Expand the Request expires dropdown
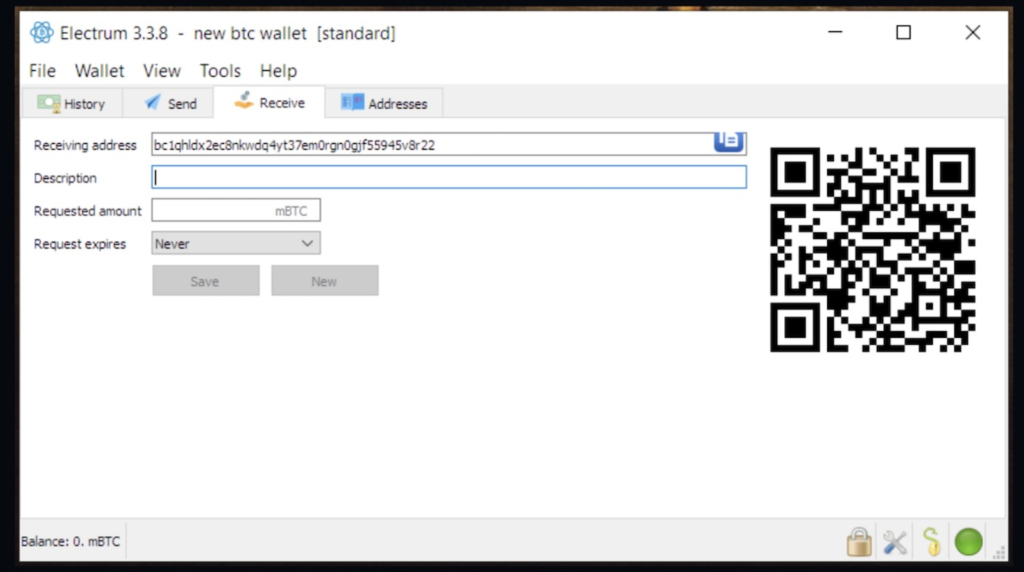This screenshot has height=572, width=1024. coord(236,244)
